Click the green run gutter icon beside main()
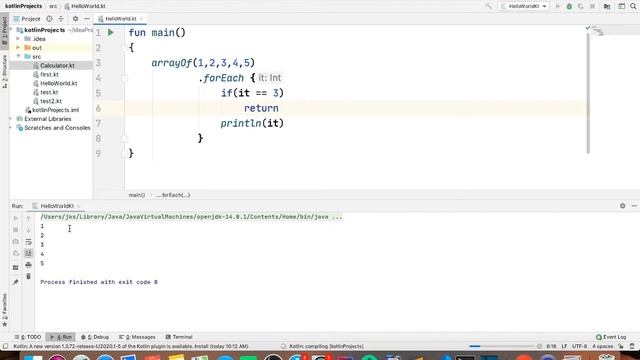640x360 pixels. click(x=111, y=33)
